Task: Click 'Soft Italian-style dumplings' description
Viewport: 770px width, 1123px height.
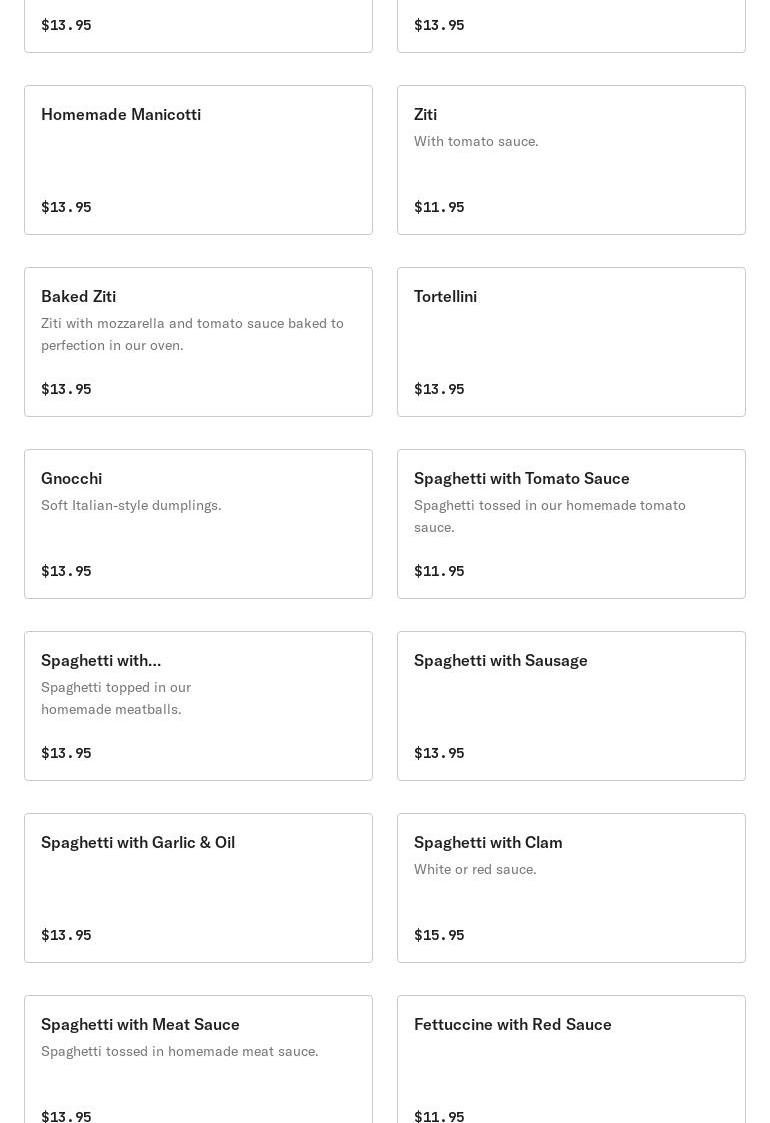Action: pos(131,506)
